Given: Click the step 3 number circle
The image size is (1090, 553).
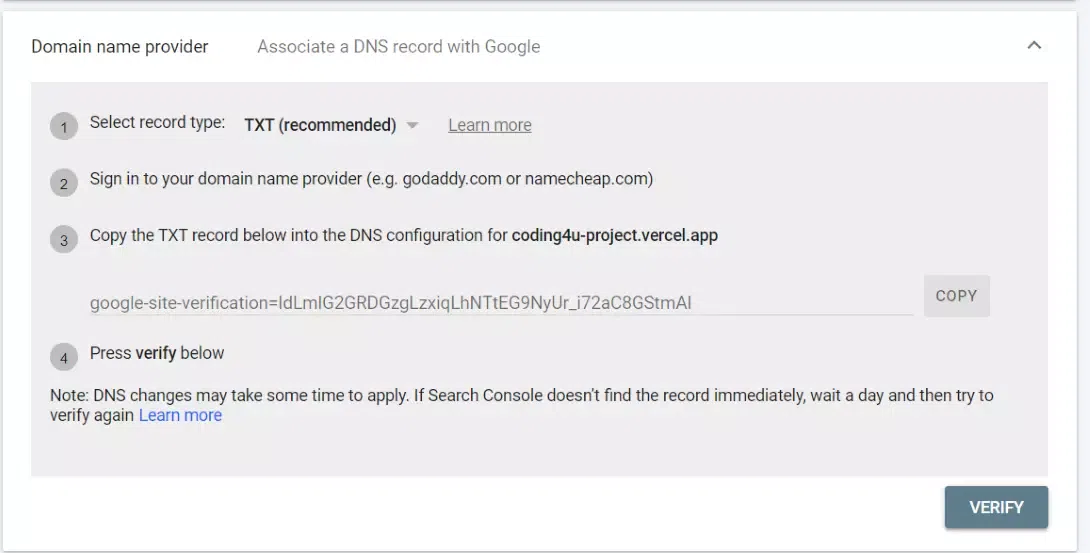Looking at the screenshot, I should 64,240.
